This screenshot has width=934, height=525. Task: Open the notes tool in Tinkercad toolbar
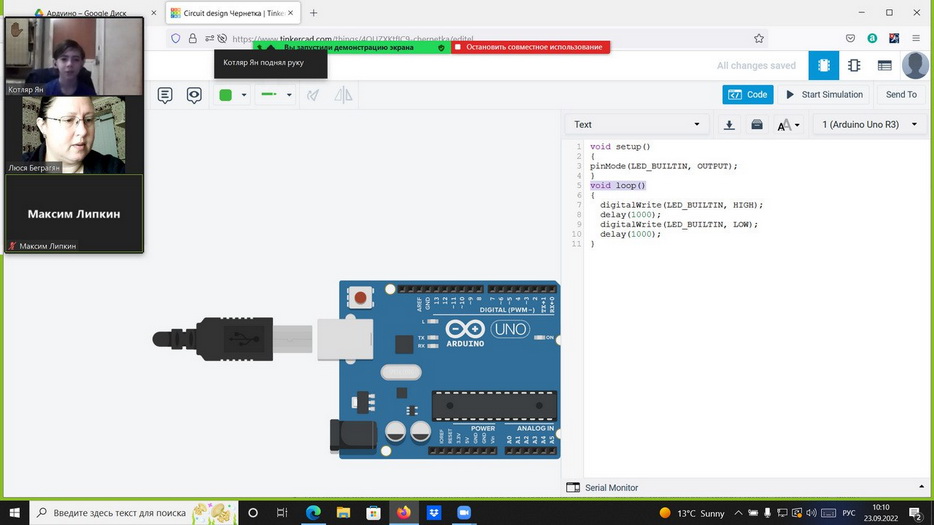(x=165, y=95)
